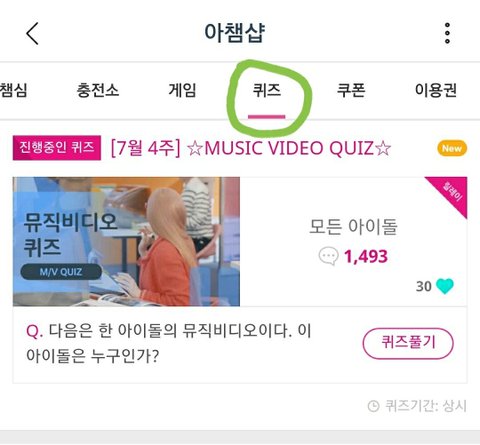This screenshot has height=445, width=480.
Task: Open the 이용권 tab
Action: [436, 90]
